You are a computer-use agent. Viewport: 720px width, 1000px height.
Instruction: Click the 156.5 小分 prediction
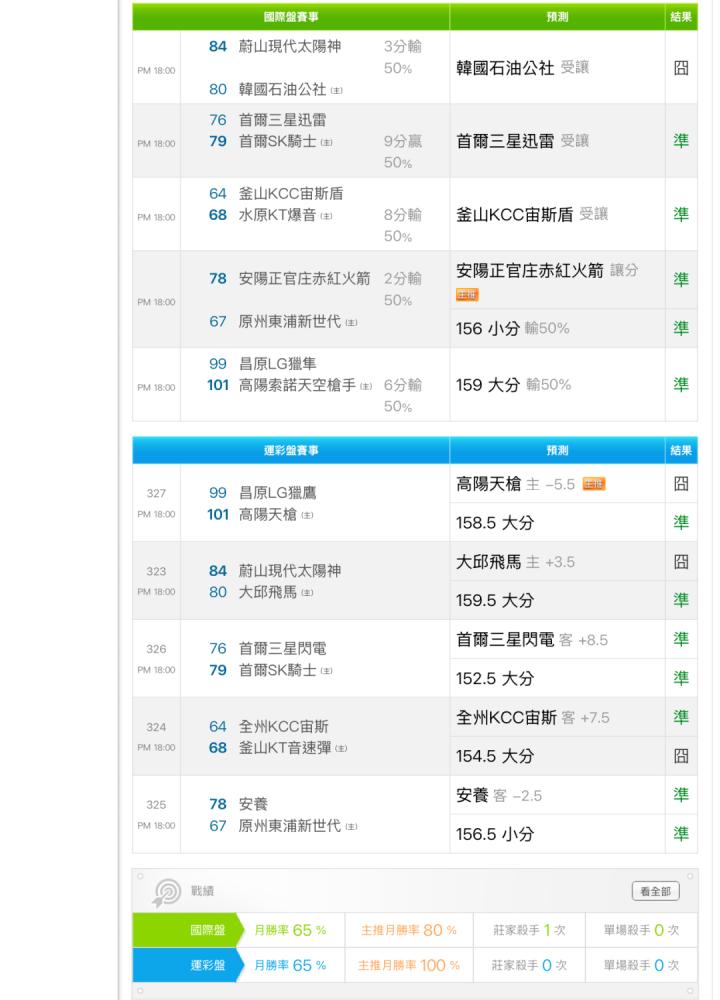[494, 834]
